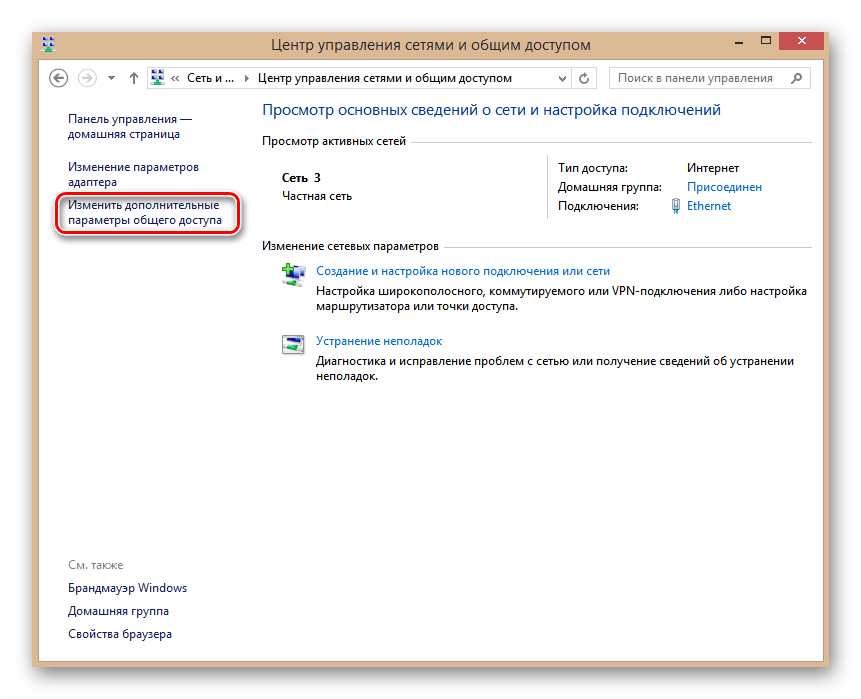Click the 'Поиск в панели управления' search field
Screen dimensions: 861x699
(697, 78)
